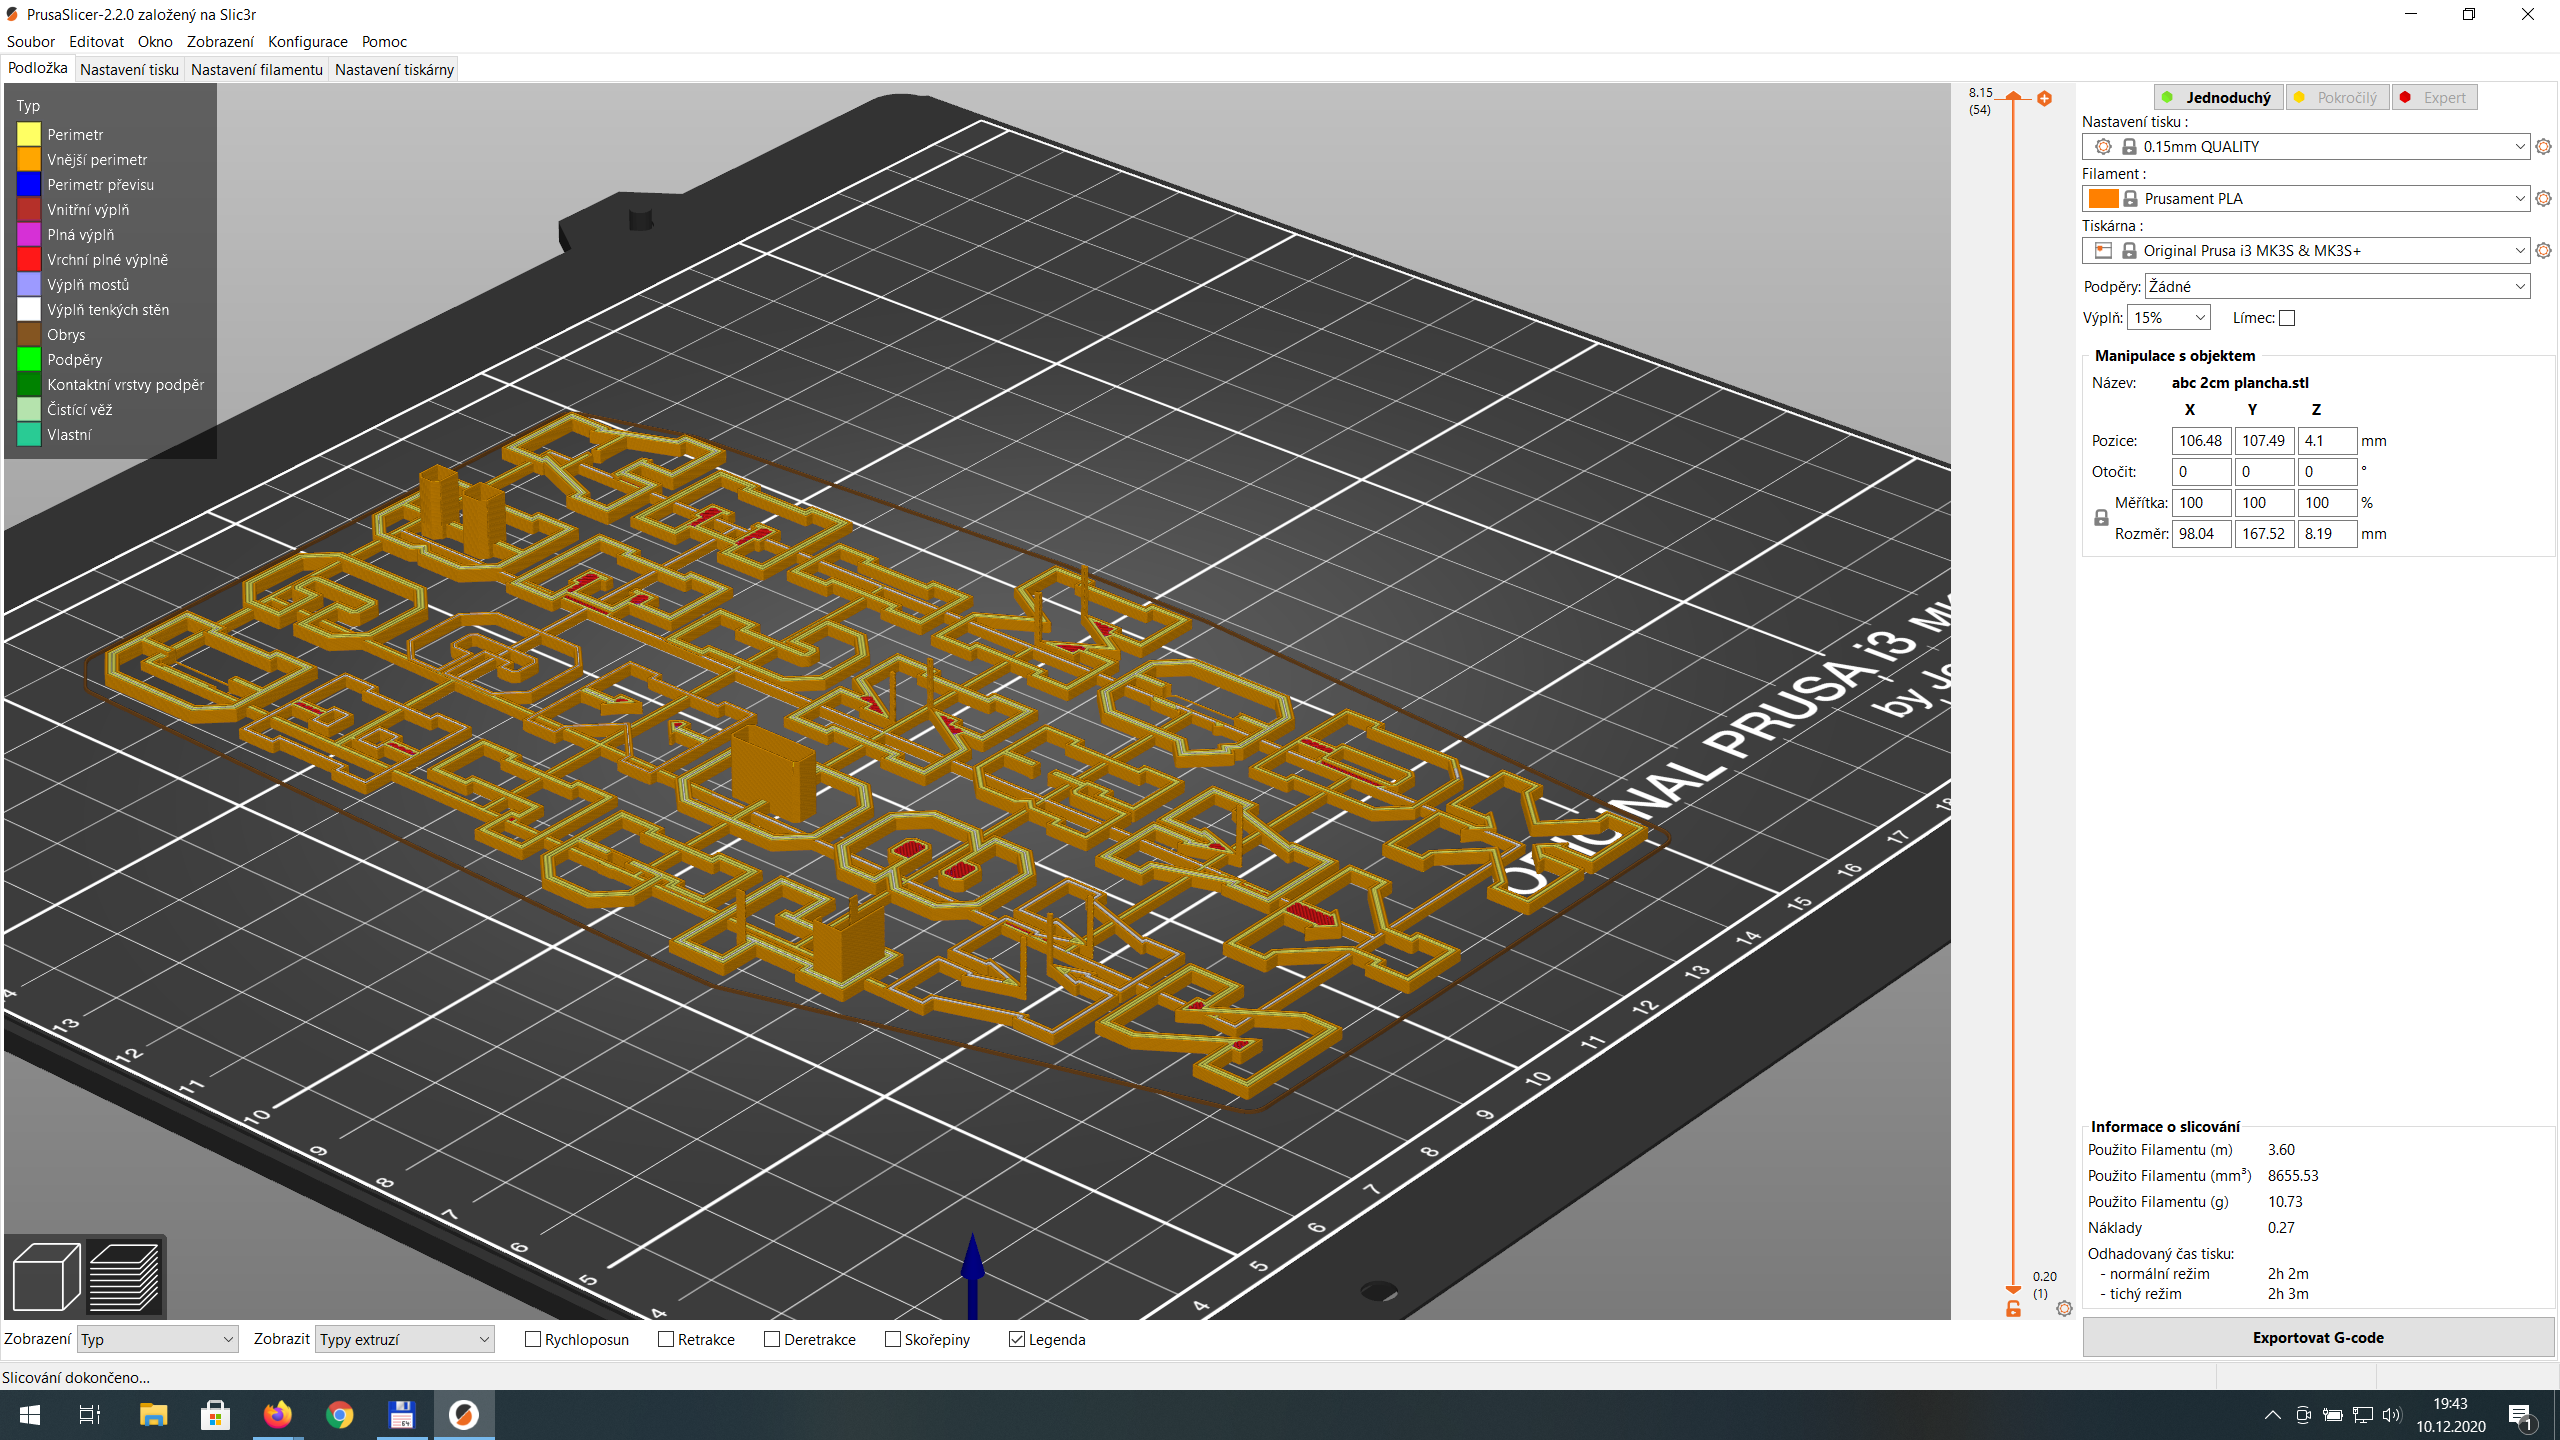Enable the Límec checkbox
This screenshot has width=2560, height=1440.
pos(2286,317)
